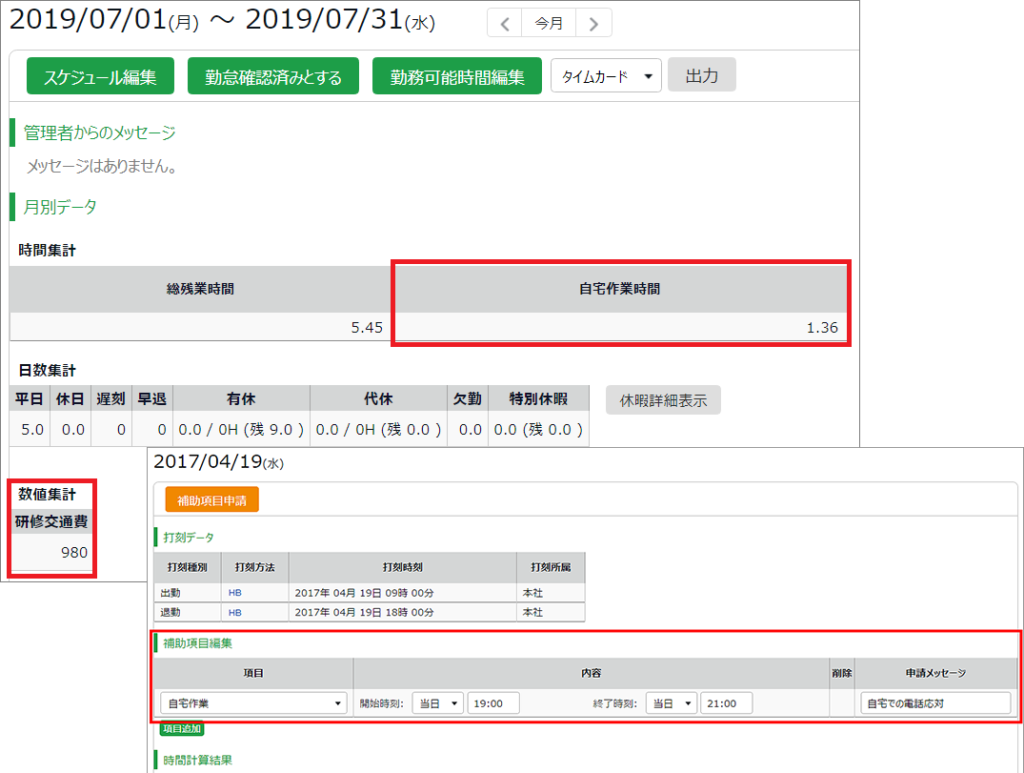Show leave details with 休暇詳細表示
This screenshot has height=773, width=1024.
[663, 400]
